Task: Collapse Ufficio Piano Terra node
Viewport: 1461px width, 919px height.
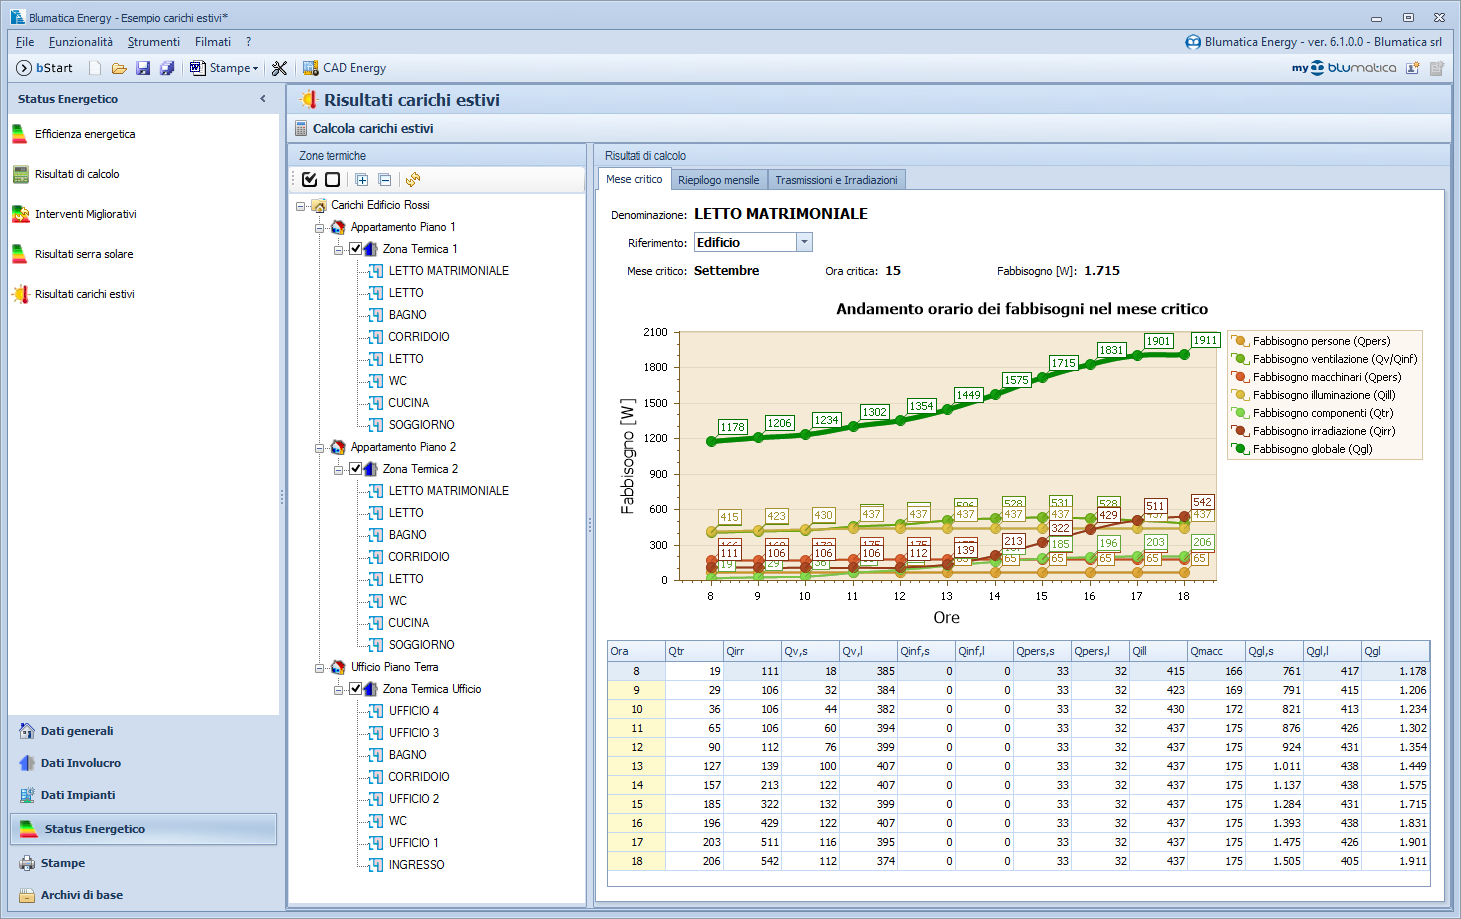Action: (x=319, y=668)
